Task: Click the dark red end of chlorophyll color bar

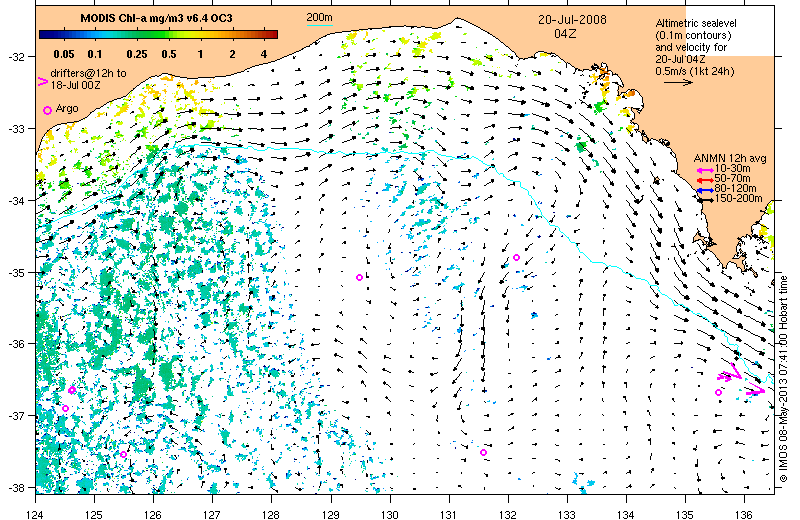Action: coord(273,35)
